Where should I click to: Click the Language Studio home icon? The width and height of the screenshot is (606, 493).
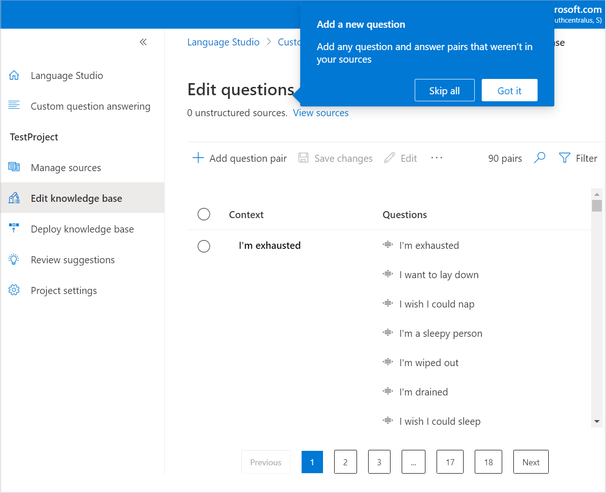click(14, 75)
